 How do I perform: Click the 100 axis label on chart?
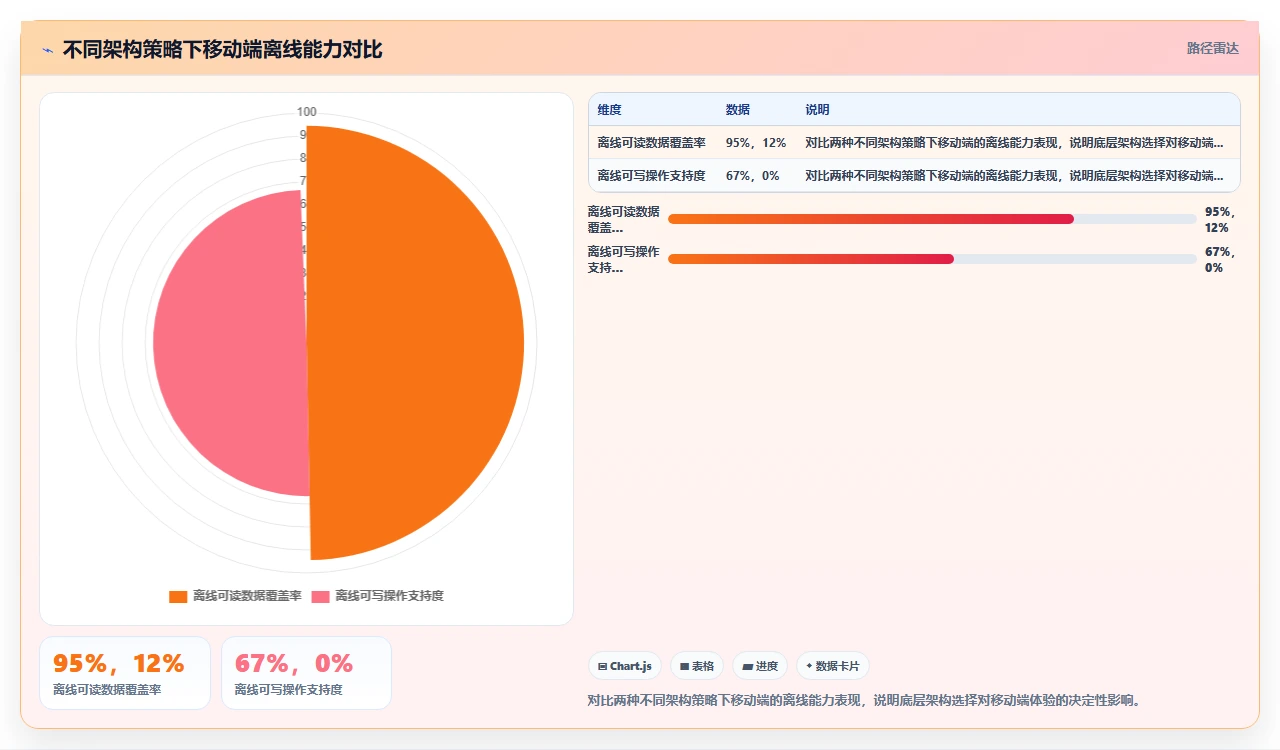(x=307, y=112)
